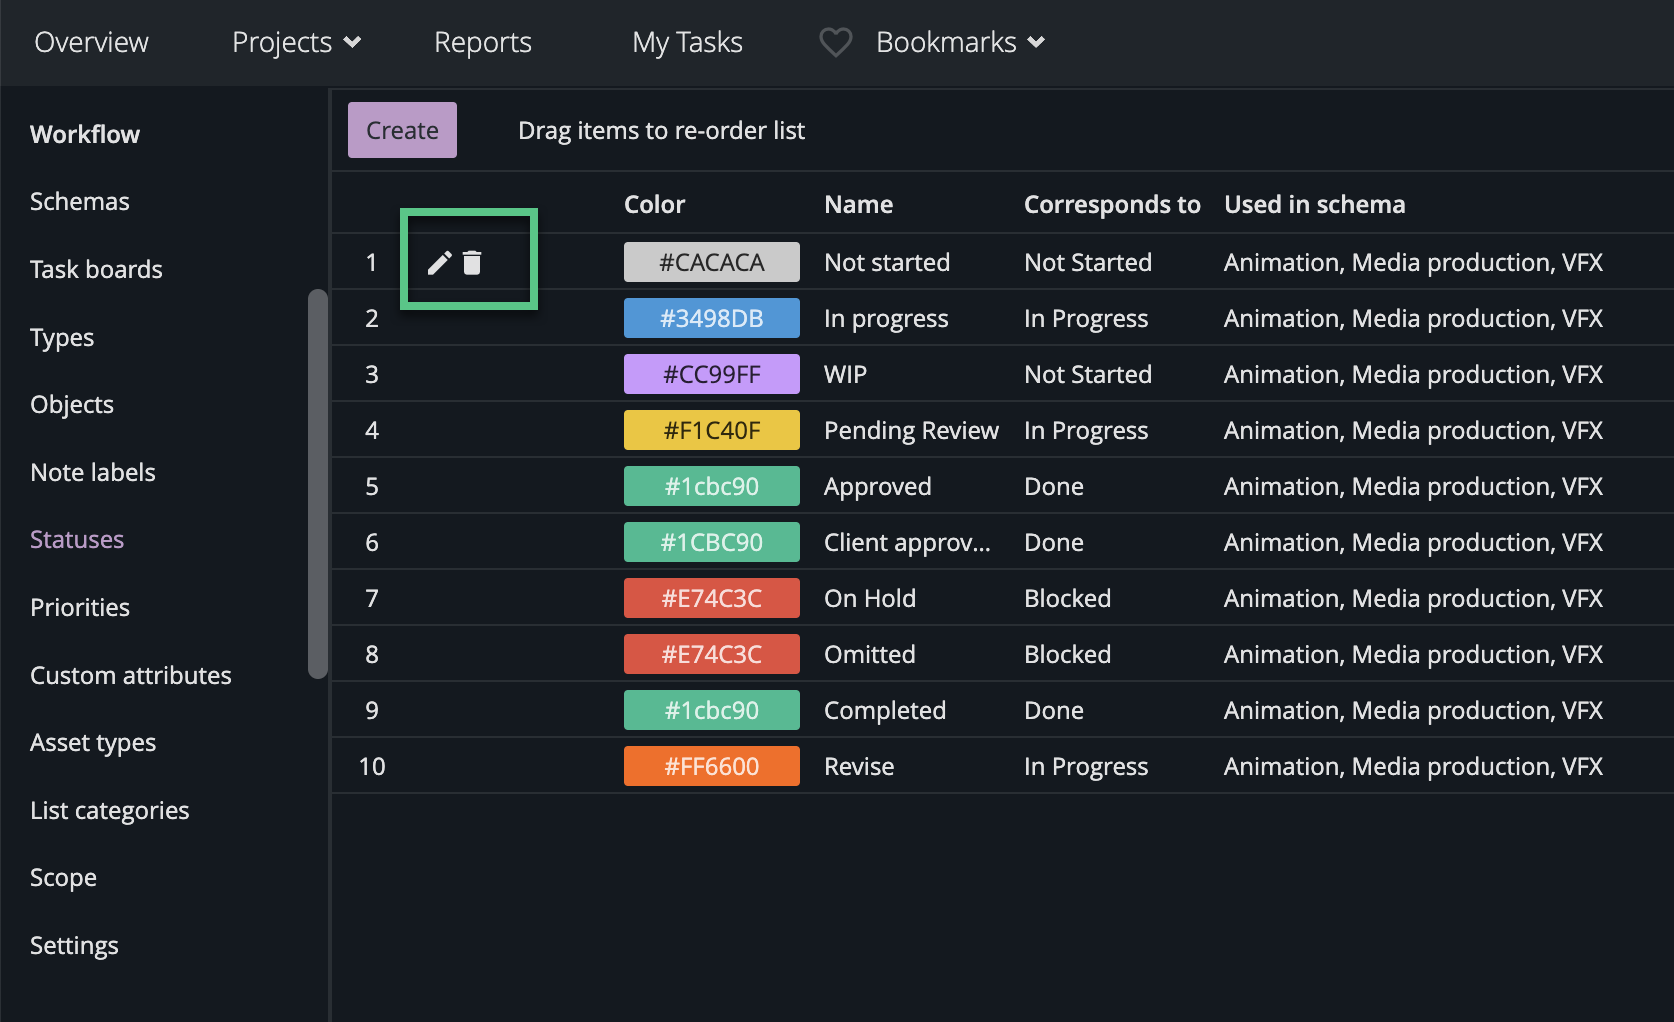Click the green swatch in Client approv... row
This screenshot has width=1674, height=1022.
[x=712, y=542]
